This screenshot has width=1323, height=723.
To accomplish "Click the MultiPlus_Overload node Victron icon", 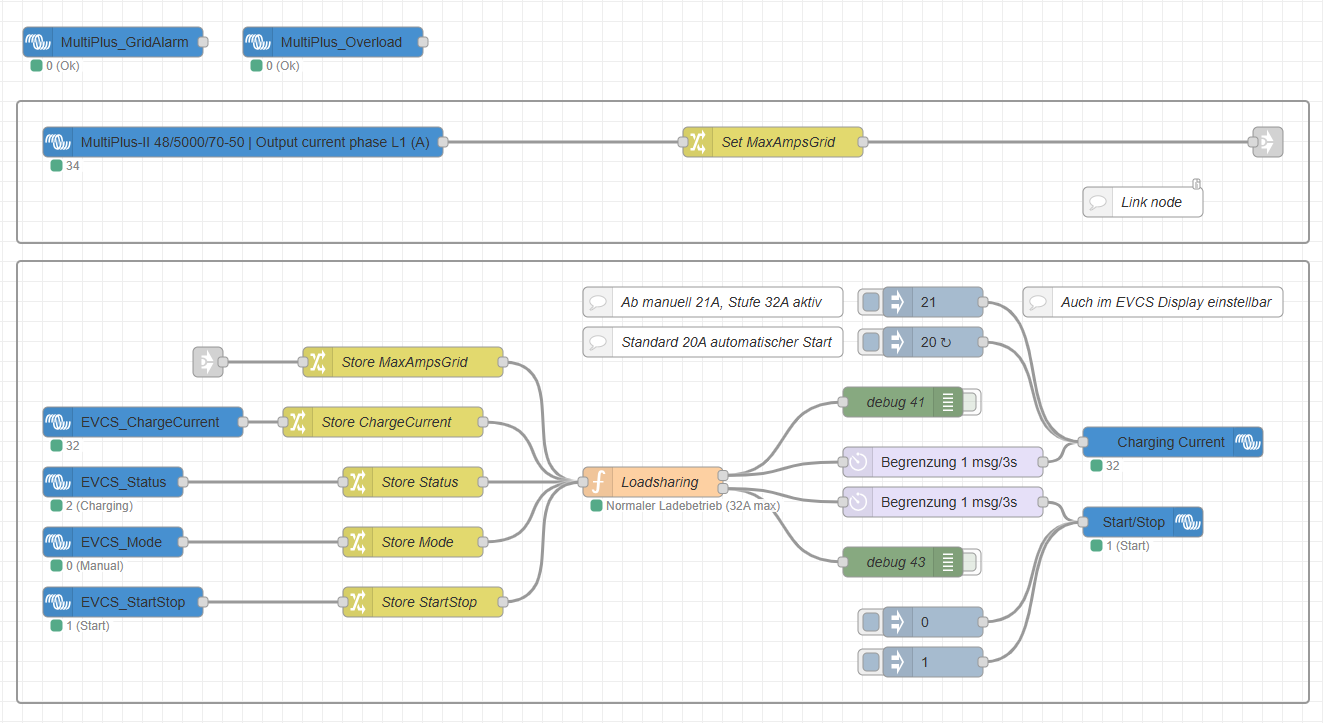I will coord(257,42).
